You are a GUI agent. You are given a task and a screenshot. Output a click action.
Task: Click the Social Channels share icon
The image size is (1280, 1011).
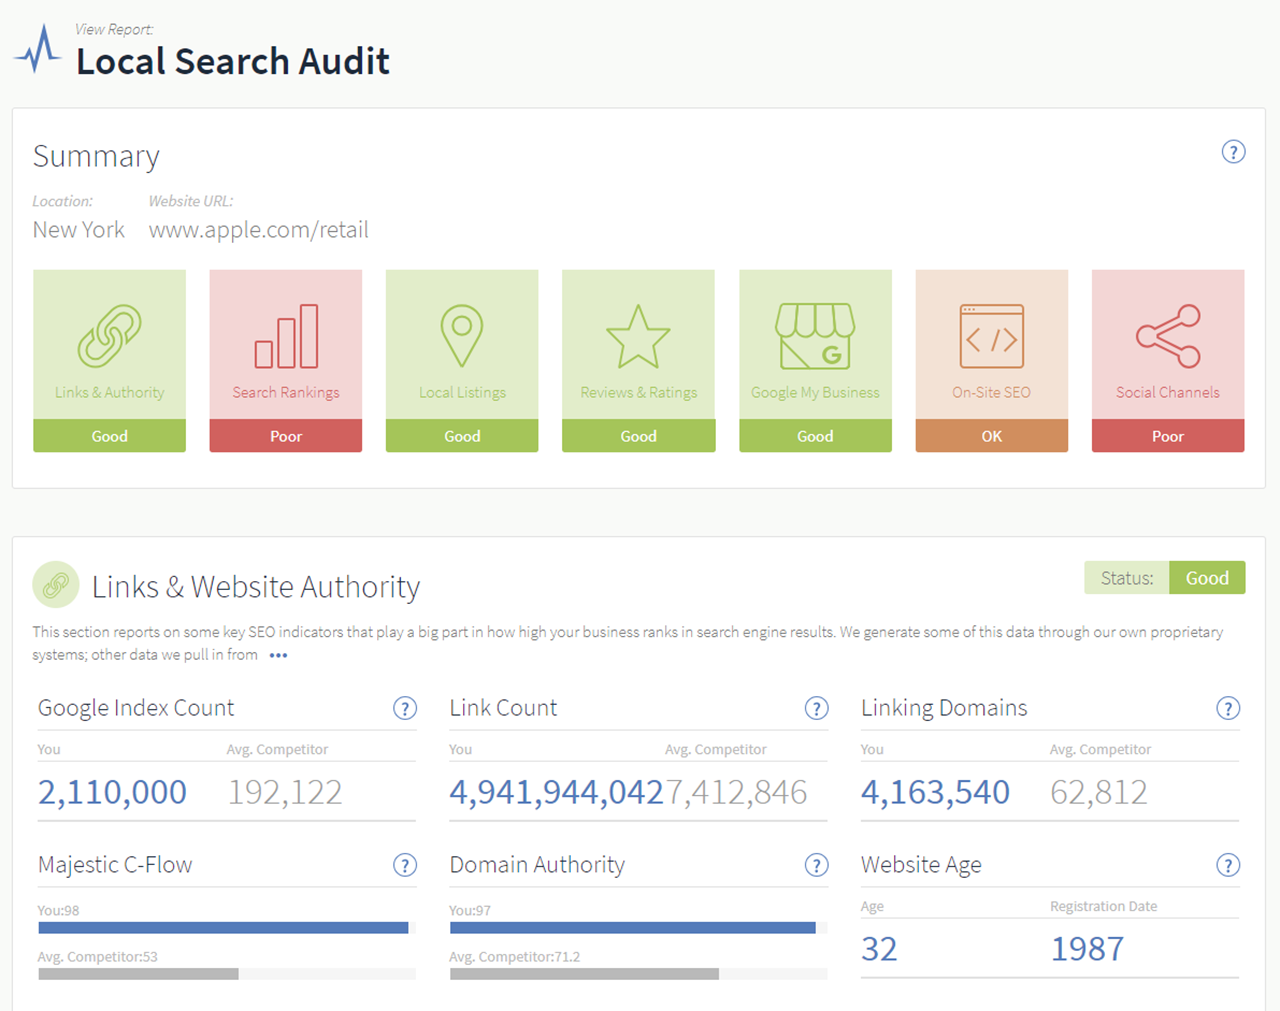pos(1167,338)
